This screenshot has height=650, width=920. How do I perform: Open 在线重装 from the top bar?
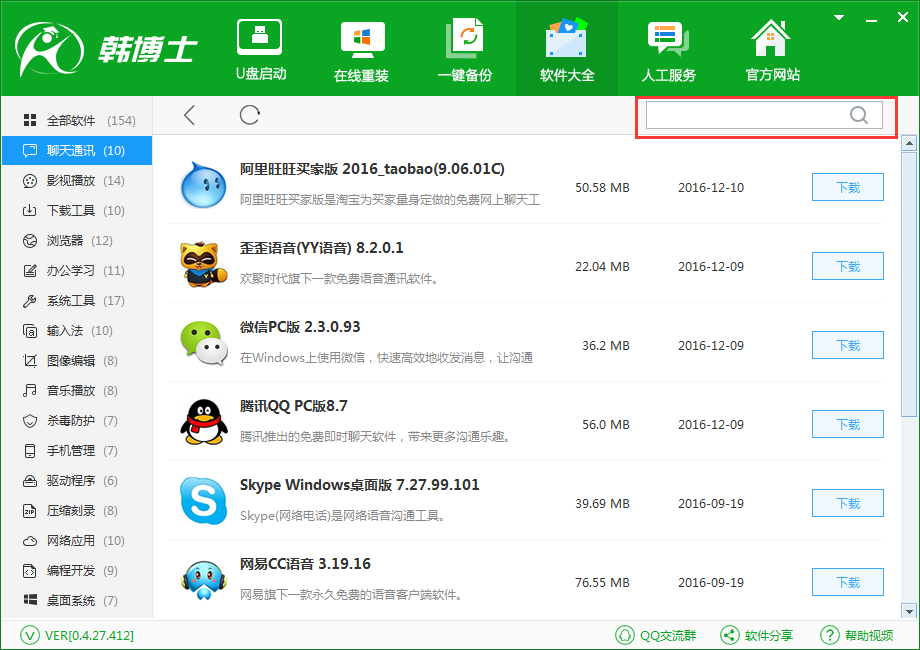362,50
